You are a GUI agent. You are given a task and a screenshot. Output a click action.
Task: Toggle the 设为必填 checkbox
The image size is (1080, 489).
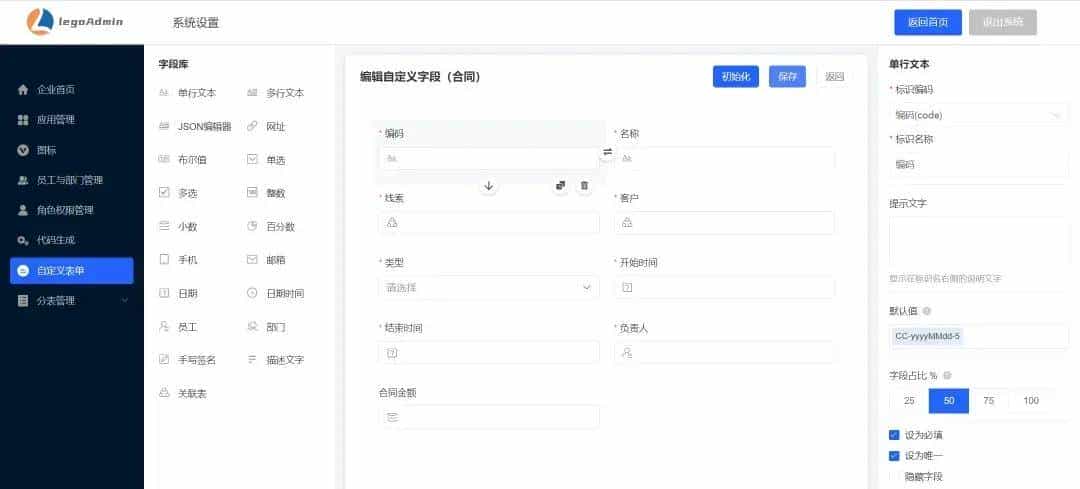coord(894,435)
